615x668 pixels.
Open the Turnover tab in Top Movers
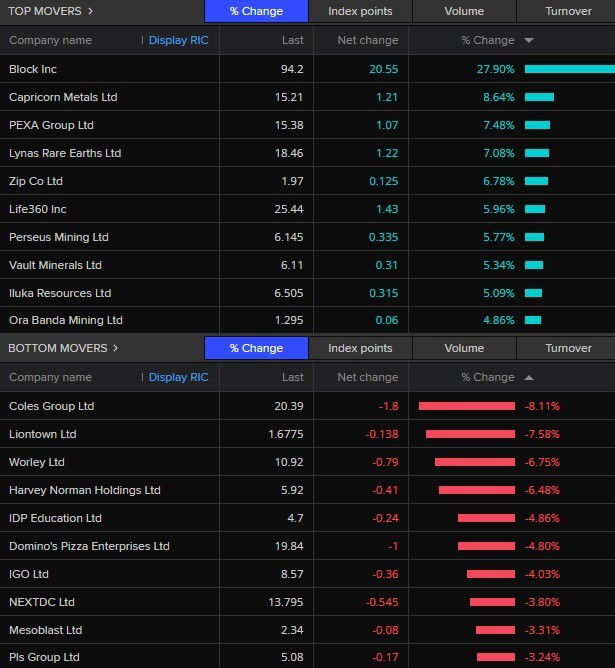(x=567, y=11)
